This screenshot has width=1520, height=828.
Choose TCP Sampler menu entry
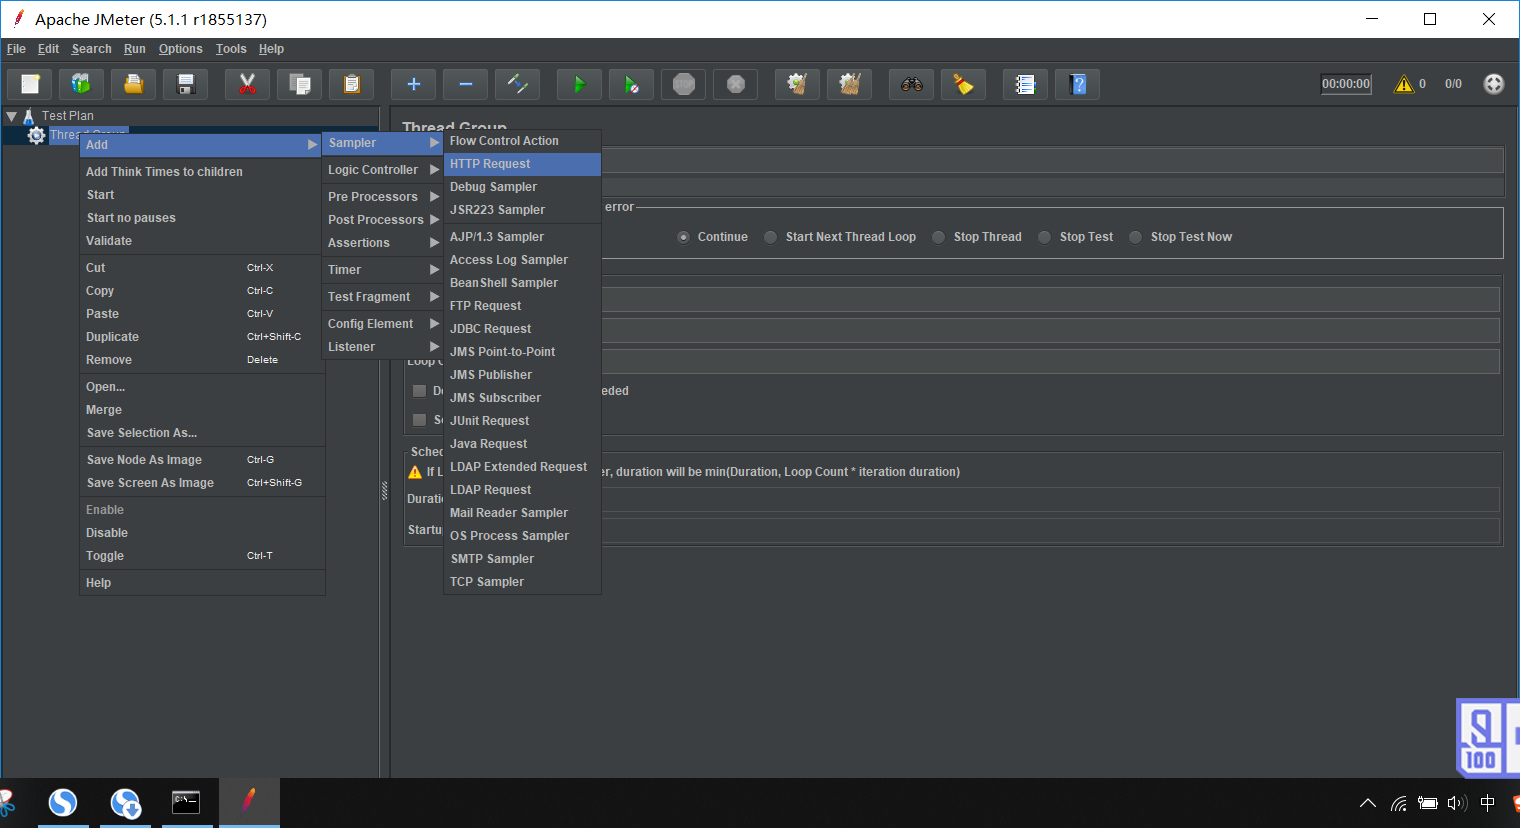coord(522,582)
